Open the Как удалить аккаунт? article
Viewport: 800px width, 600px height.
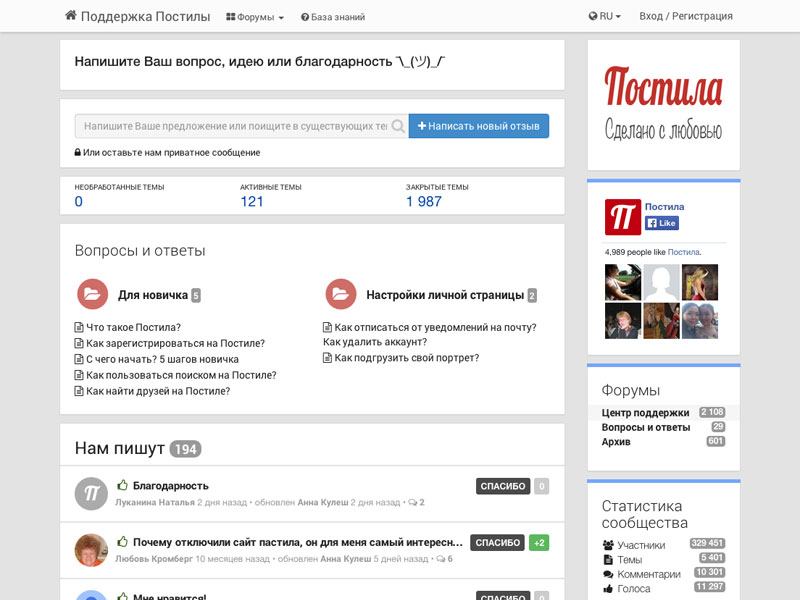[x=375, y=342]
